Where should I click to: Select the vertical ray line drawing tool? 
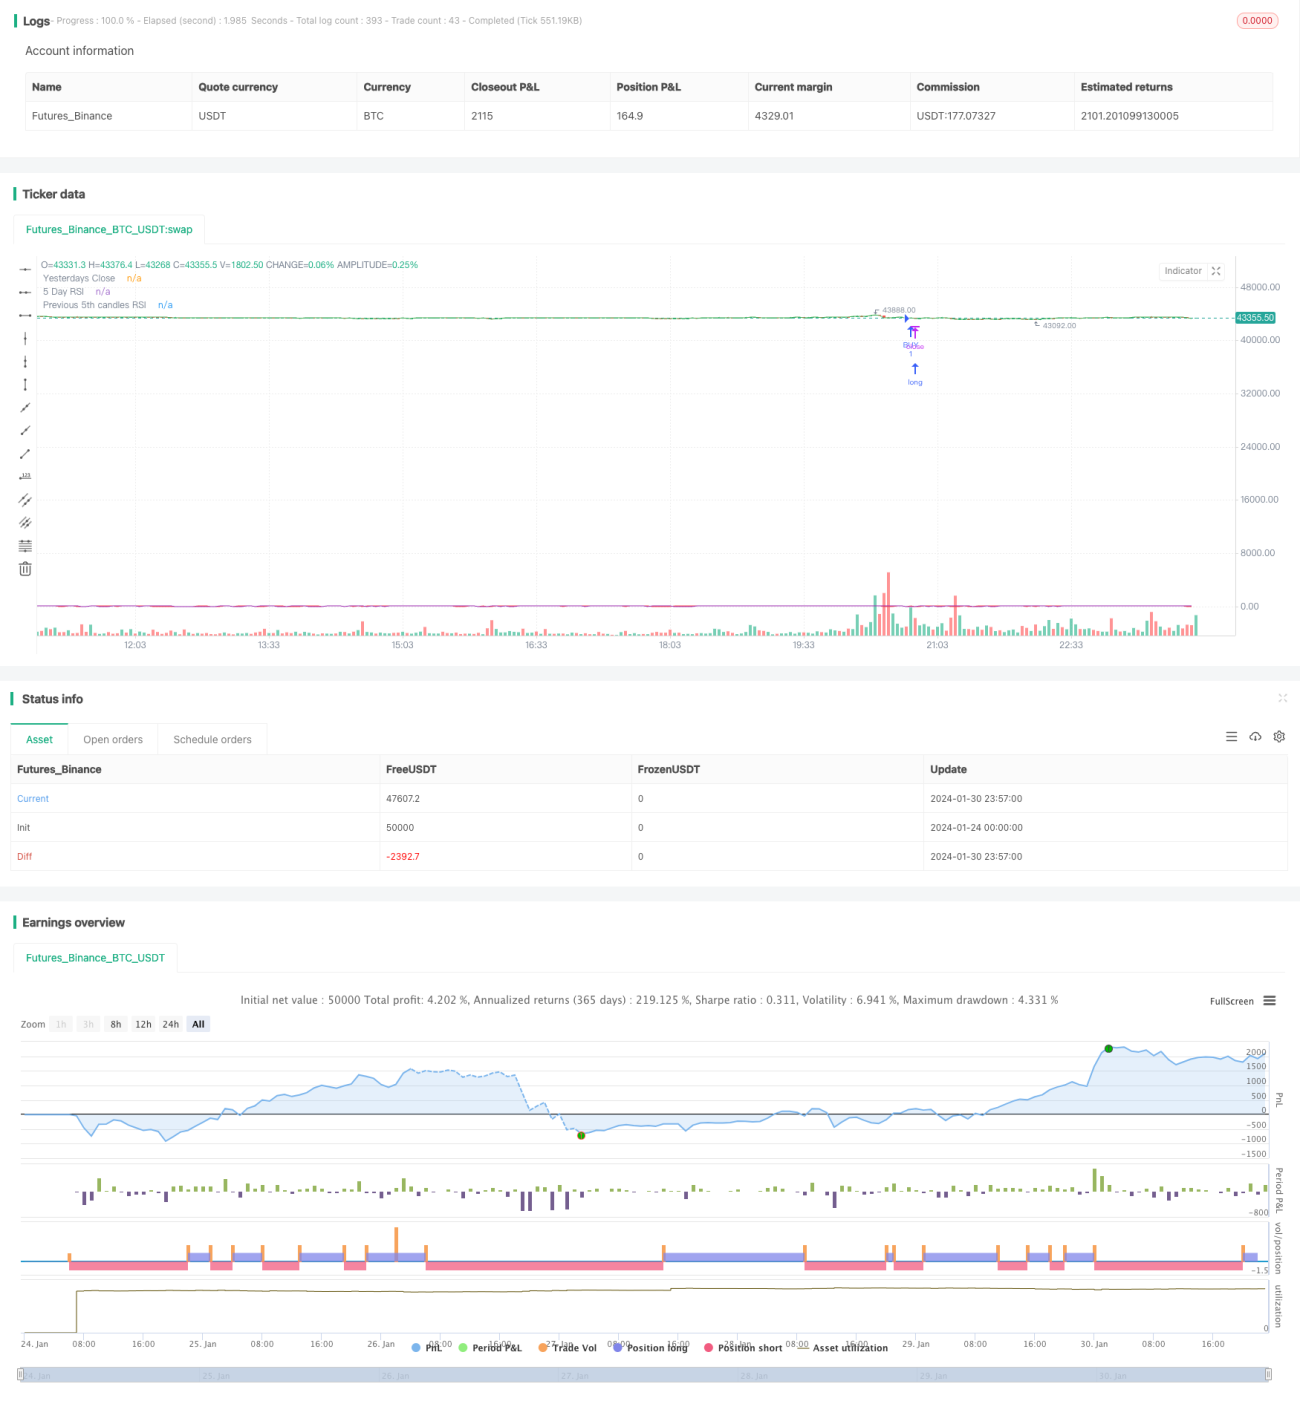tap(25, 361)
